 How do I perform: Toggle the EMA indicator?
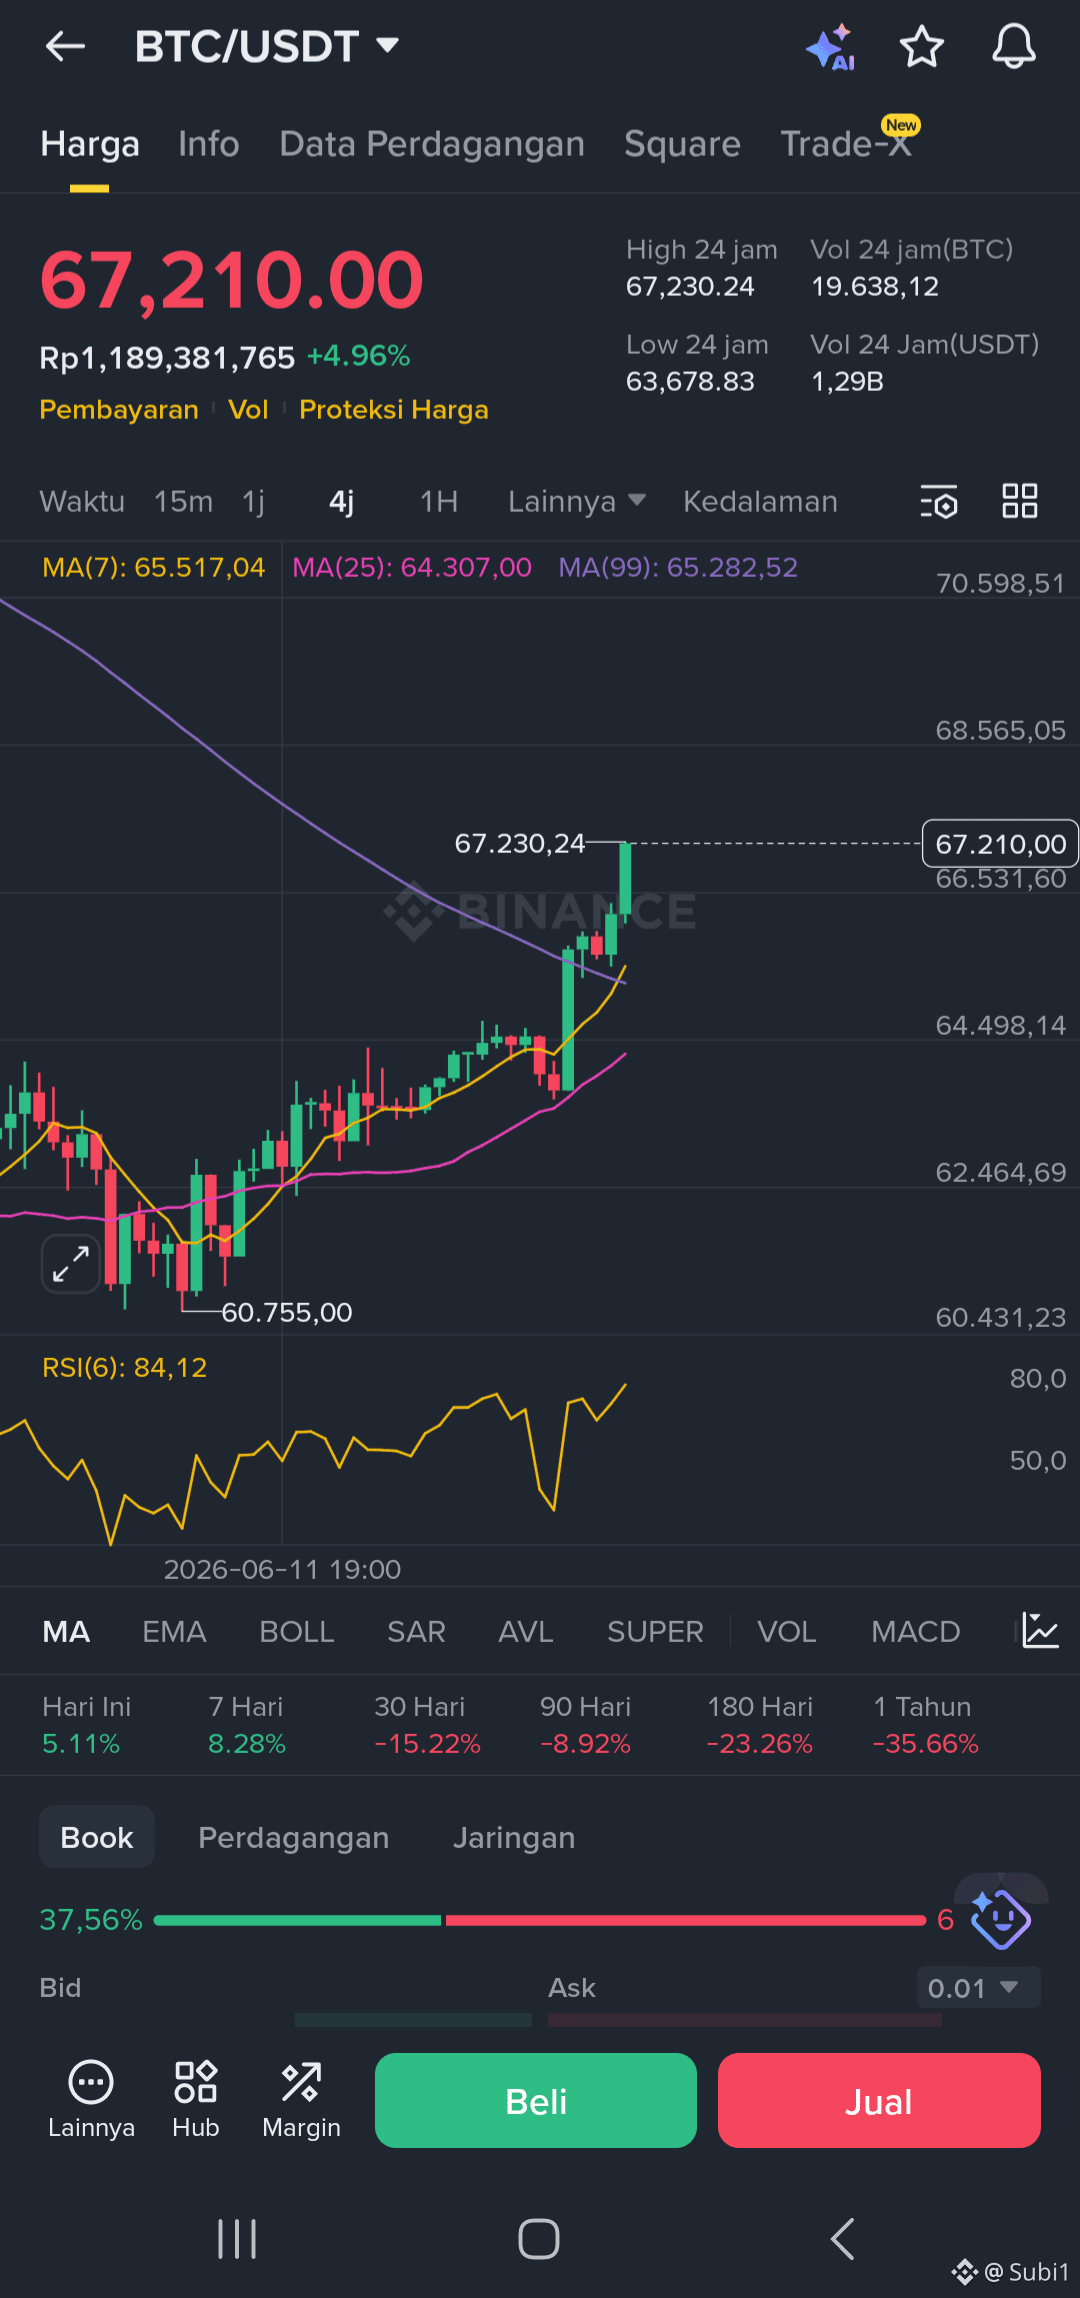click(x=174, y=1631)
